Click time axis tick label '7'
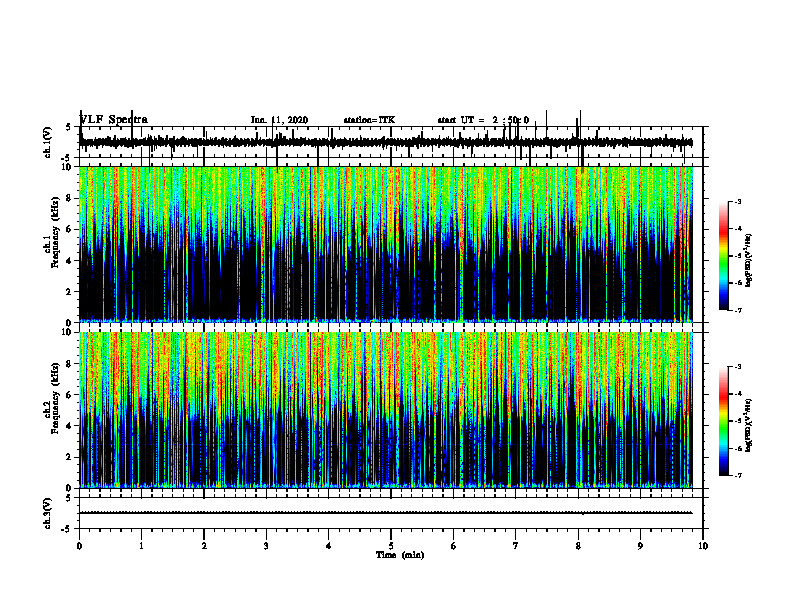792x612 pixels. click(516, 546)
